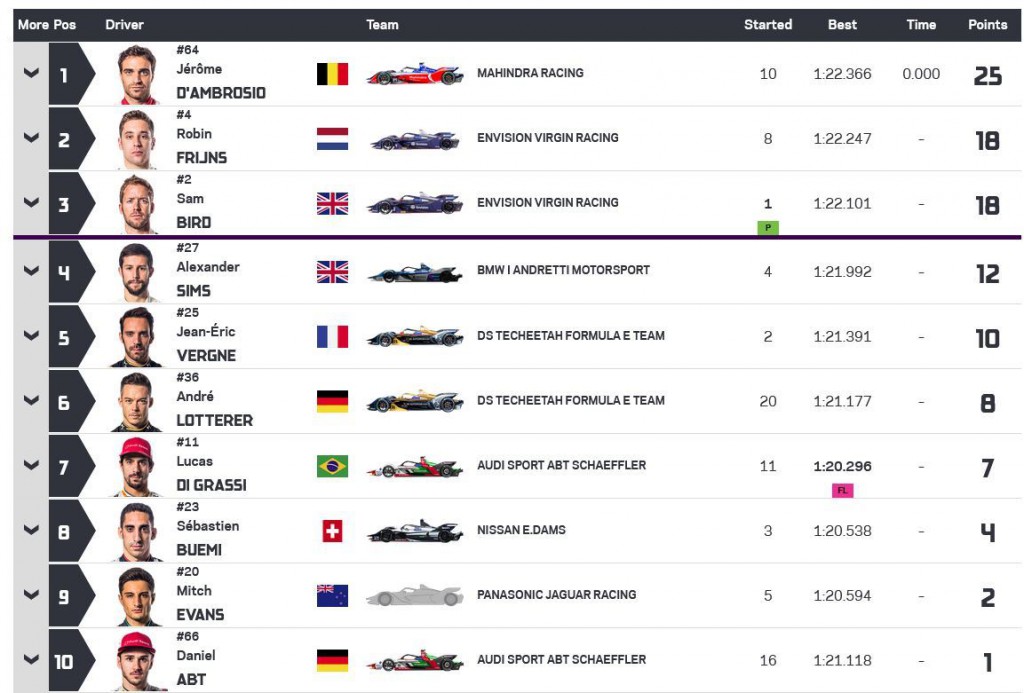
Task: Click the green pole position P badge
Action: [x=768, y=228]
